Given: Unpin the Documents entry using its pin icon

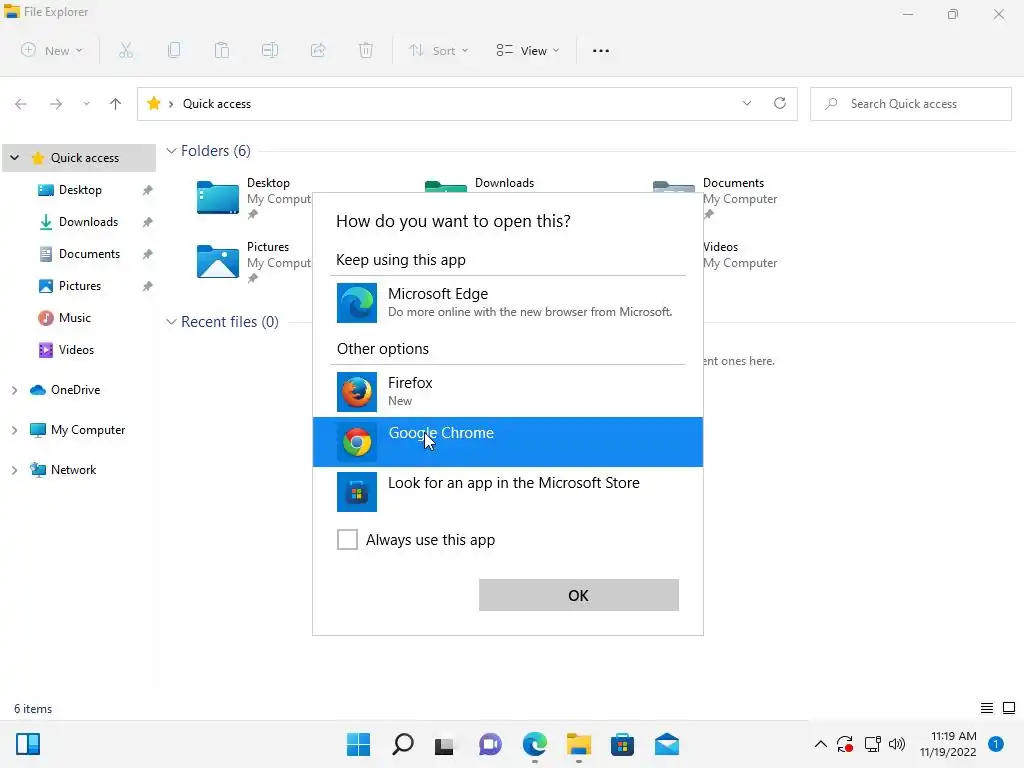Looking at the screenshot, I should pos(148,254).
